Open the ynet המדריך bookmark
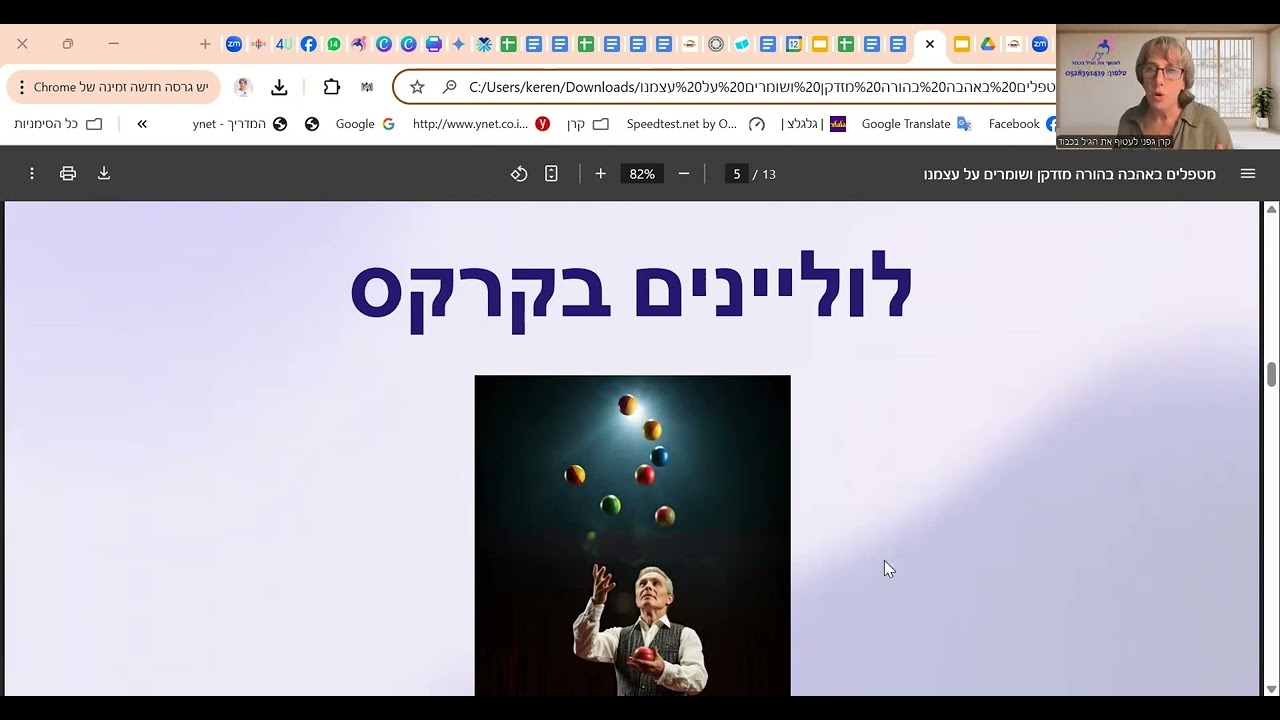Image resolution: width=1280 pixels, height=720 pixels. tap(240, 124)
